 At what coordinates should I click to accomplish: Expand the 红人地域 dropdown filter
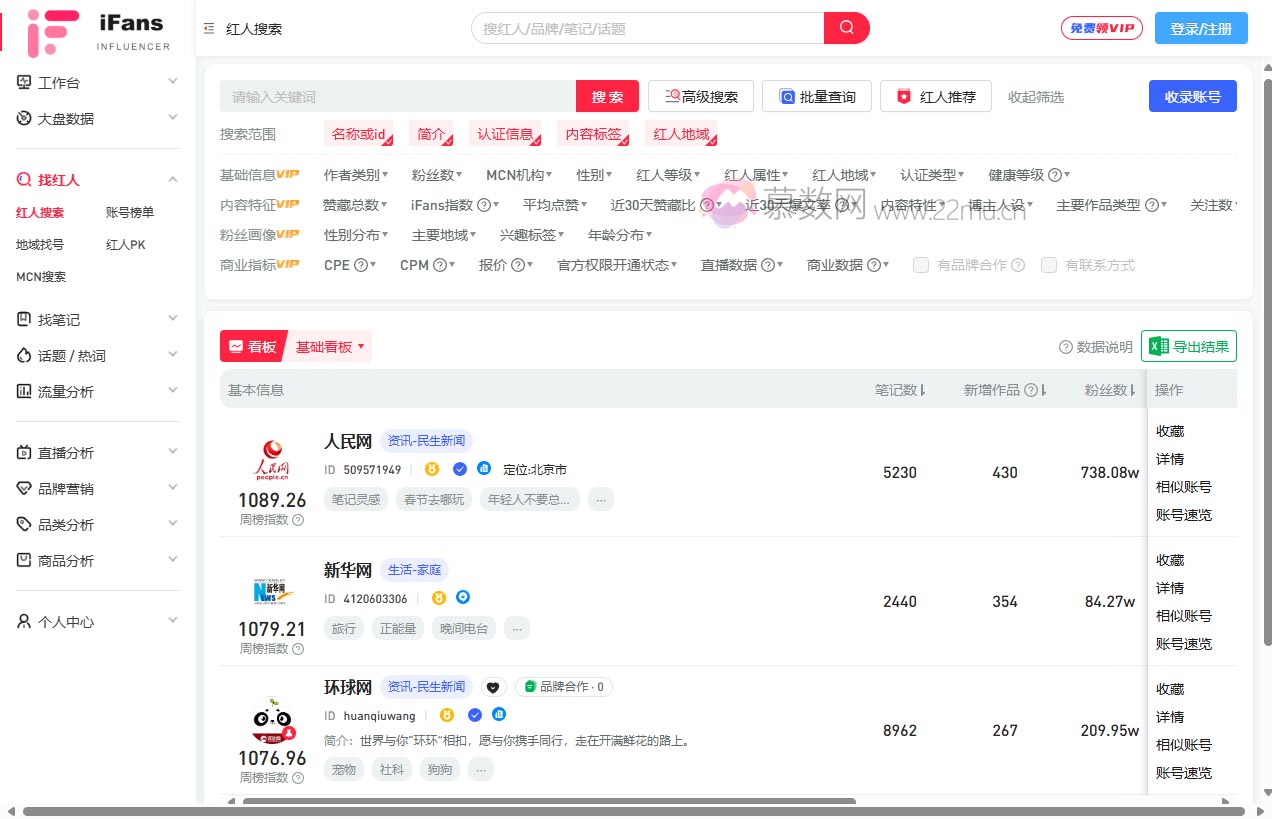[x=842, y=174]
